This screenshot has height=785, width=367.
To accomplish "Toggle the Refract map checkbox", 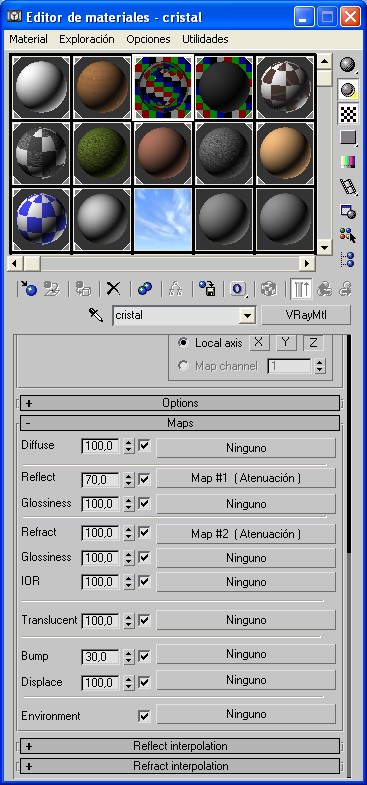I will click(x=144, y=532).
